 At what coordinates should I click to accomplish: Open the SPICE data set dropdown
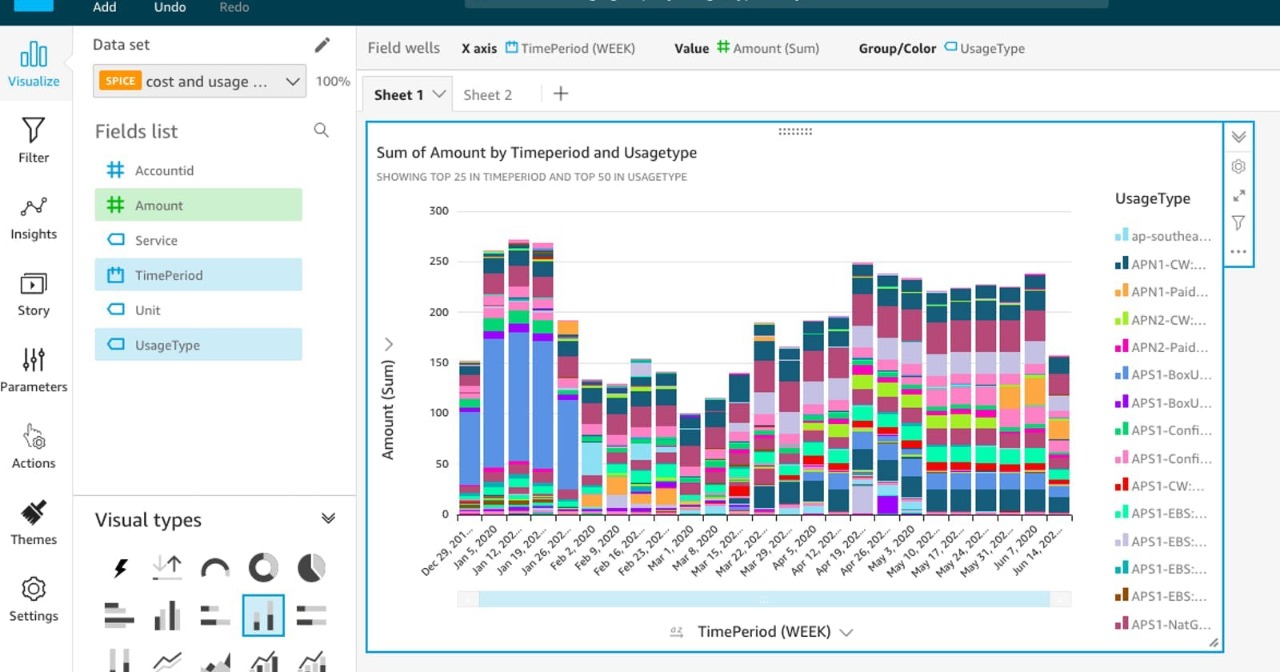click(x=200, y=81)
